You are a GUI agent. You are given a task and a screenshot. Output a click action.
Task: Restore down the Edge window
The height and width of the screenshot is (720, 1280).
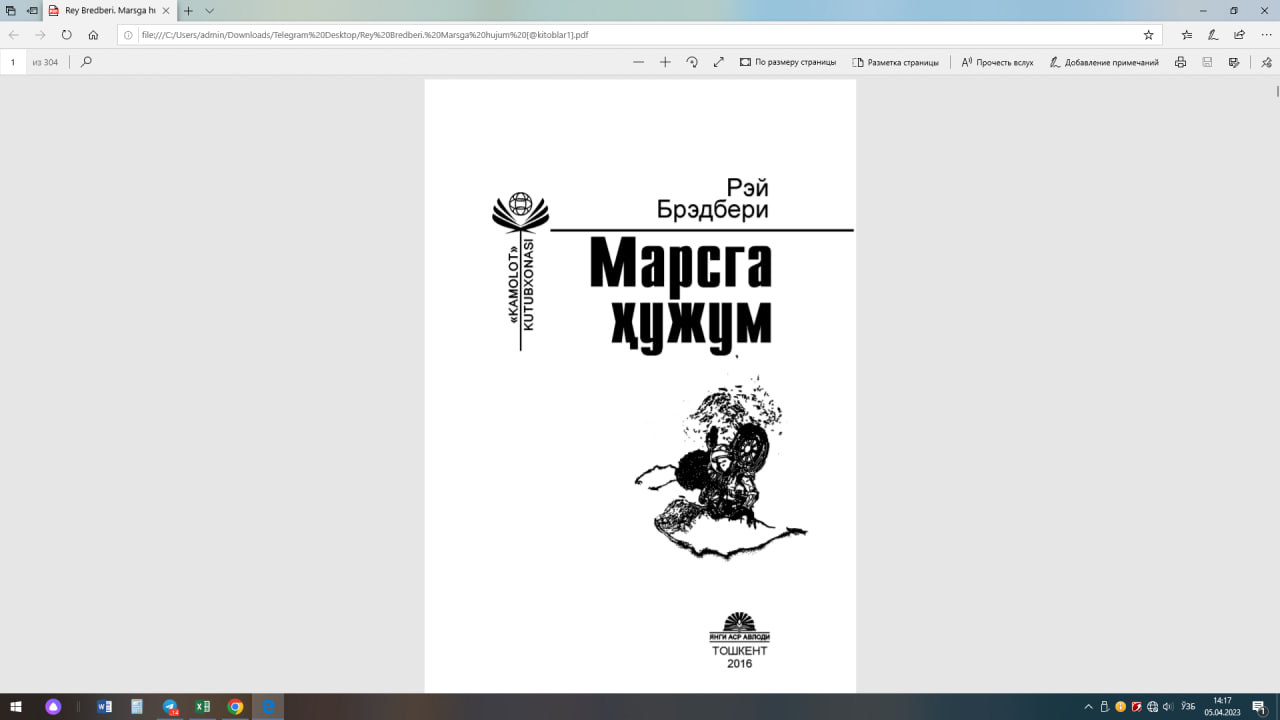click(x=1234, y=10)
